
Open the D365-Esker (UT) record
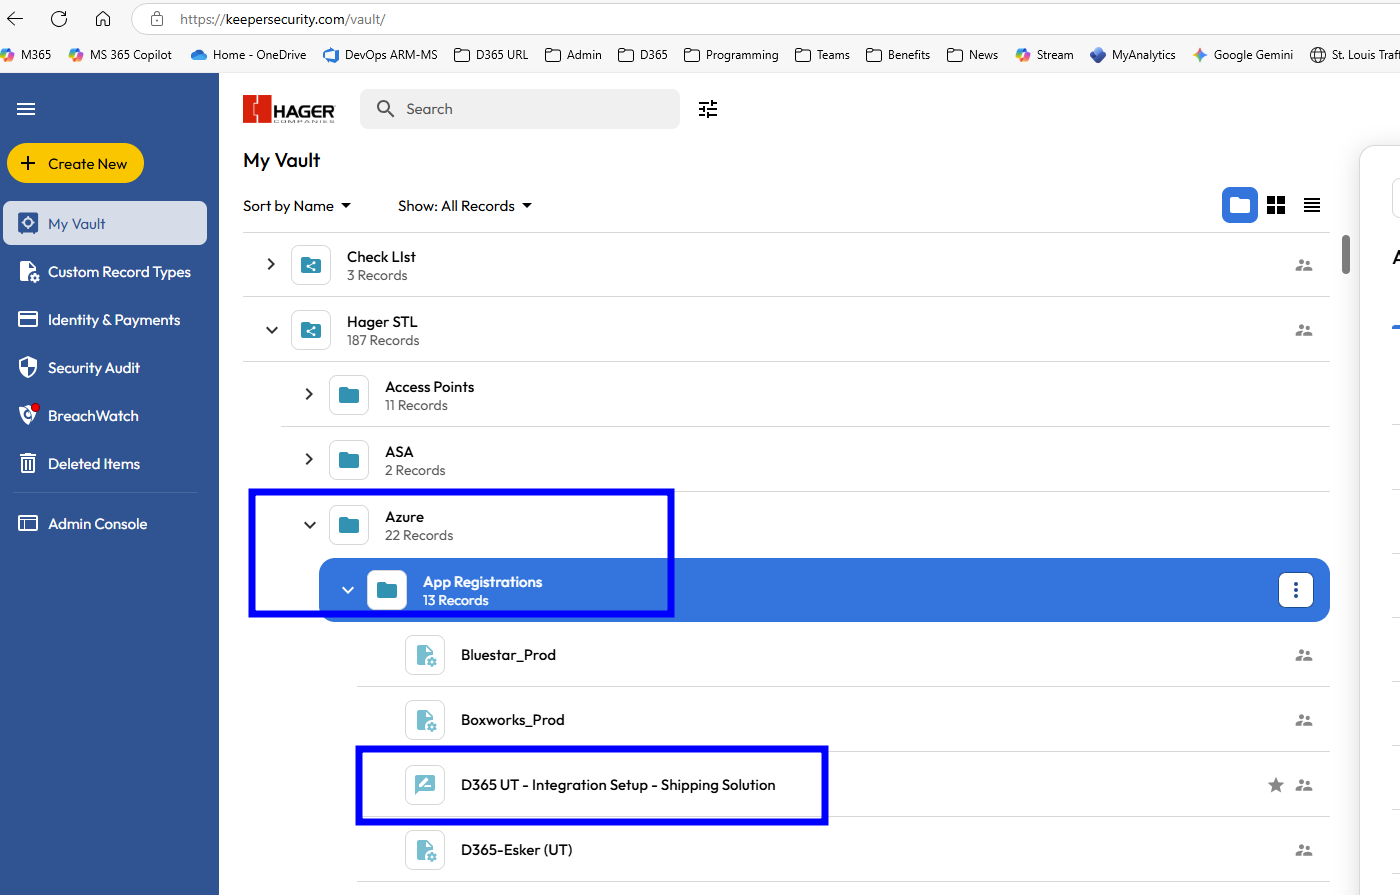click(x=843, y=850)
